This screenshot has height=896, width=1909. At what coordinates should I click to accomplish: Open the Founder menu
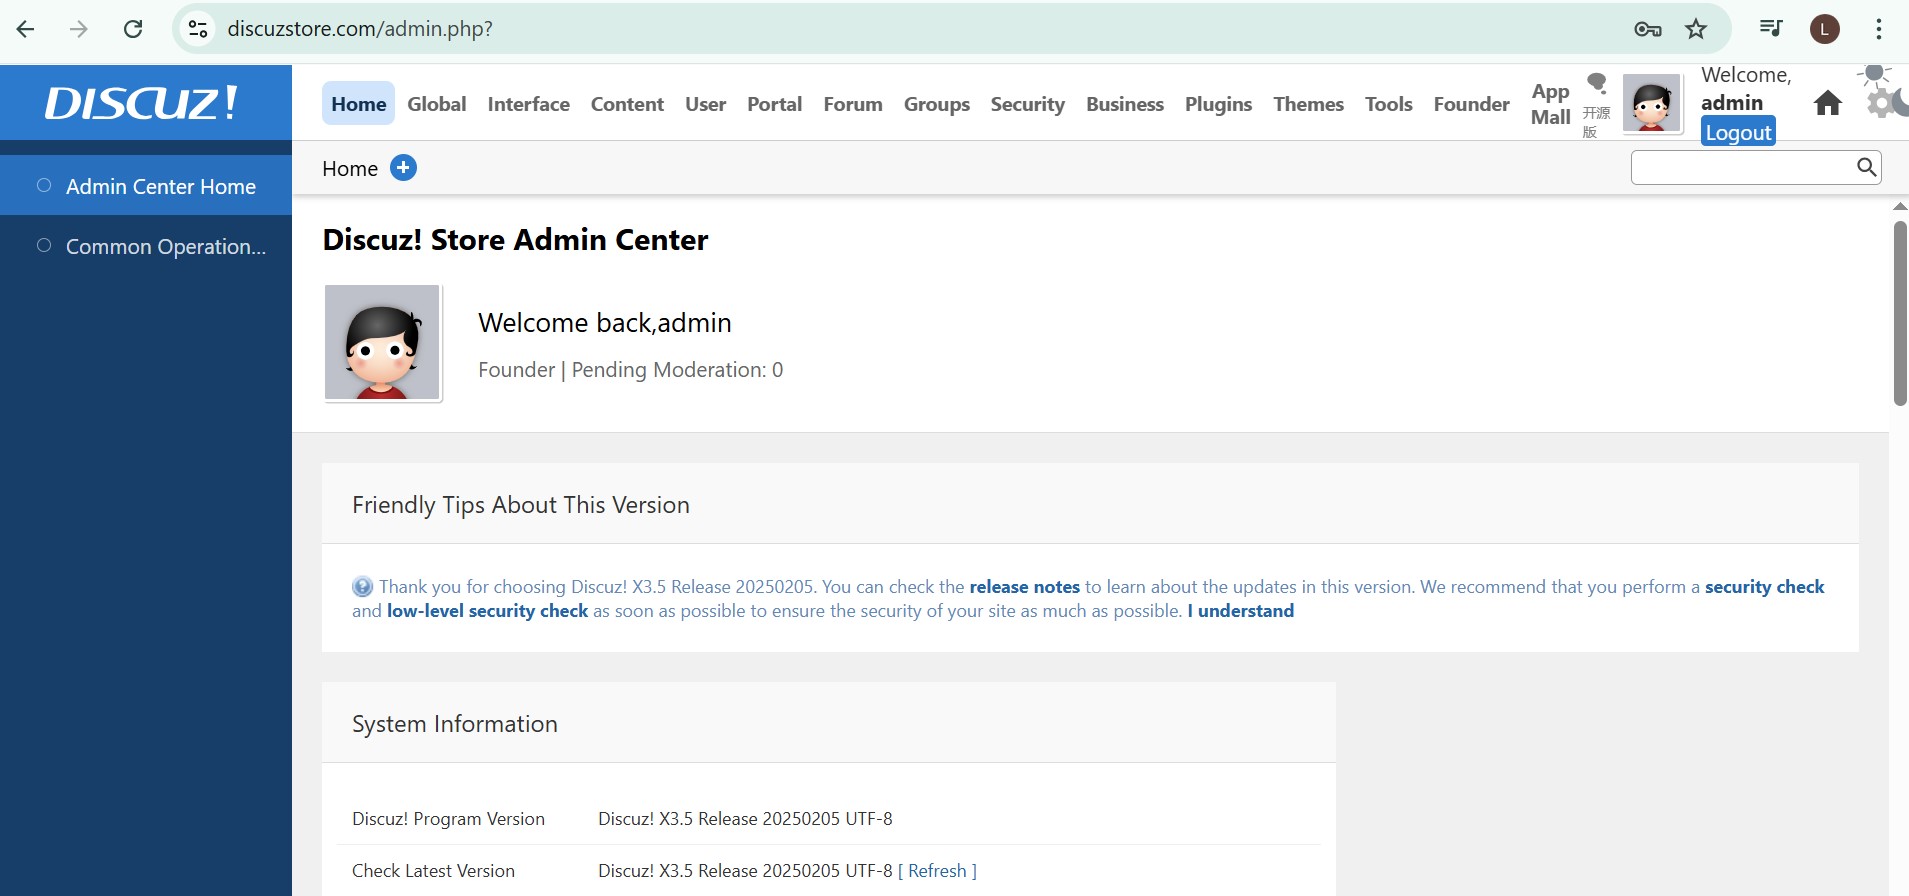[x=1472, y=104]
